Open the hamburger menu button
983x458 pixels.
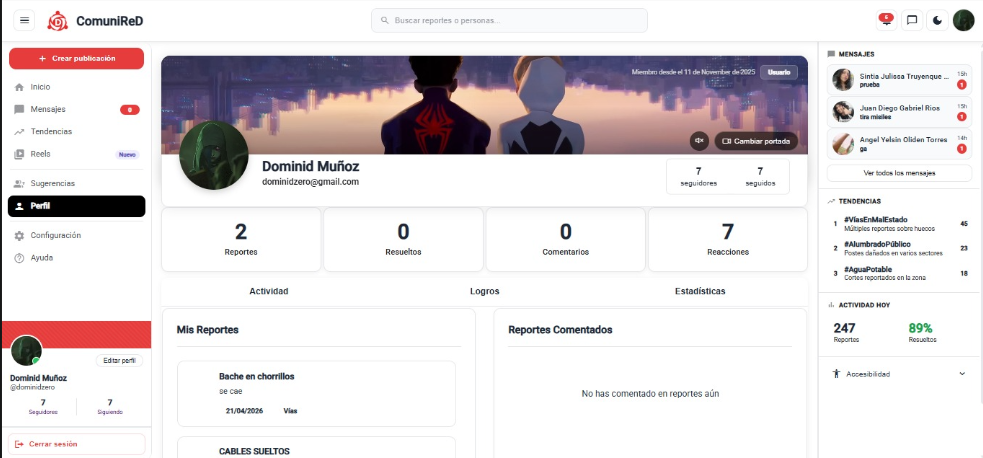(24, 21)
